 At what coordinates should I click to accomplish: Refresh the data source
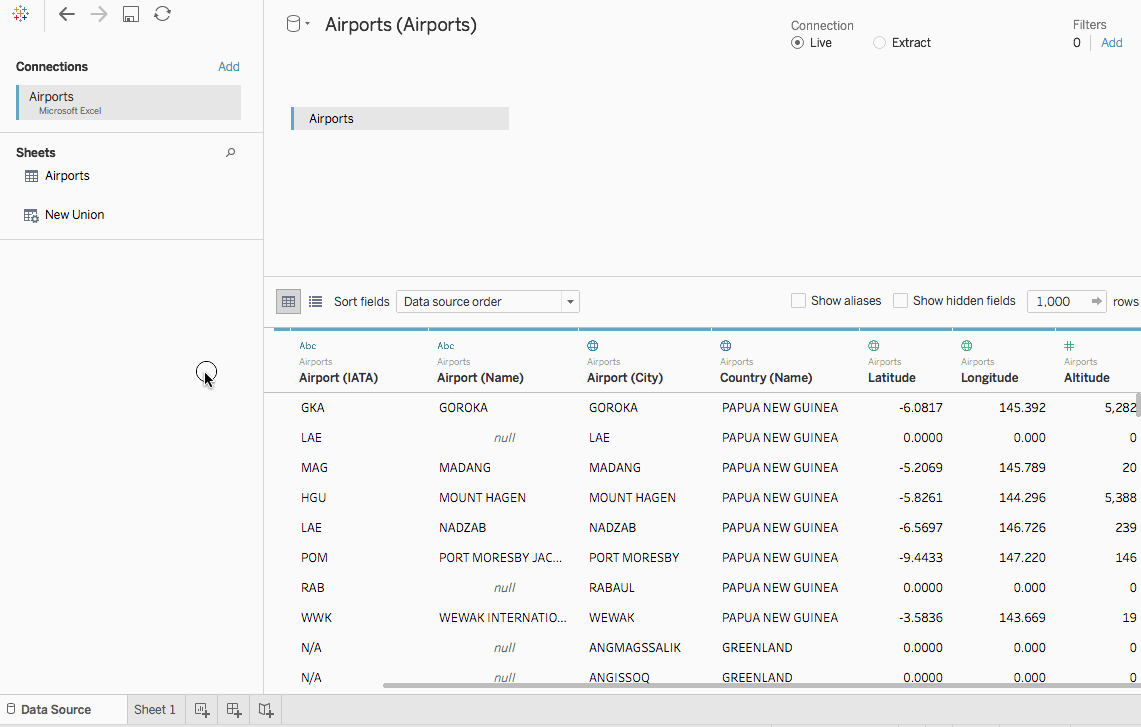pyautogui.click(x=162, y=14)
